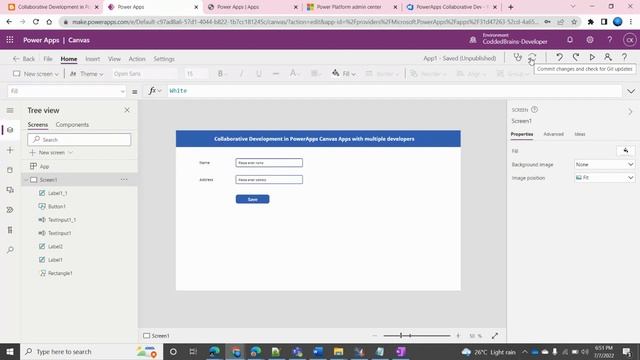Open the Theme dropdown
Viewport: 640px width, 360px height.
click(87, 74)
